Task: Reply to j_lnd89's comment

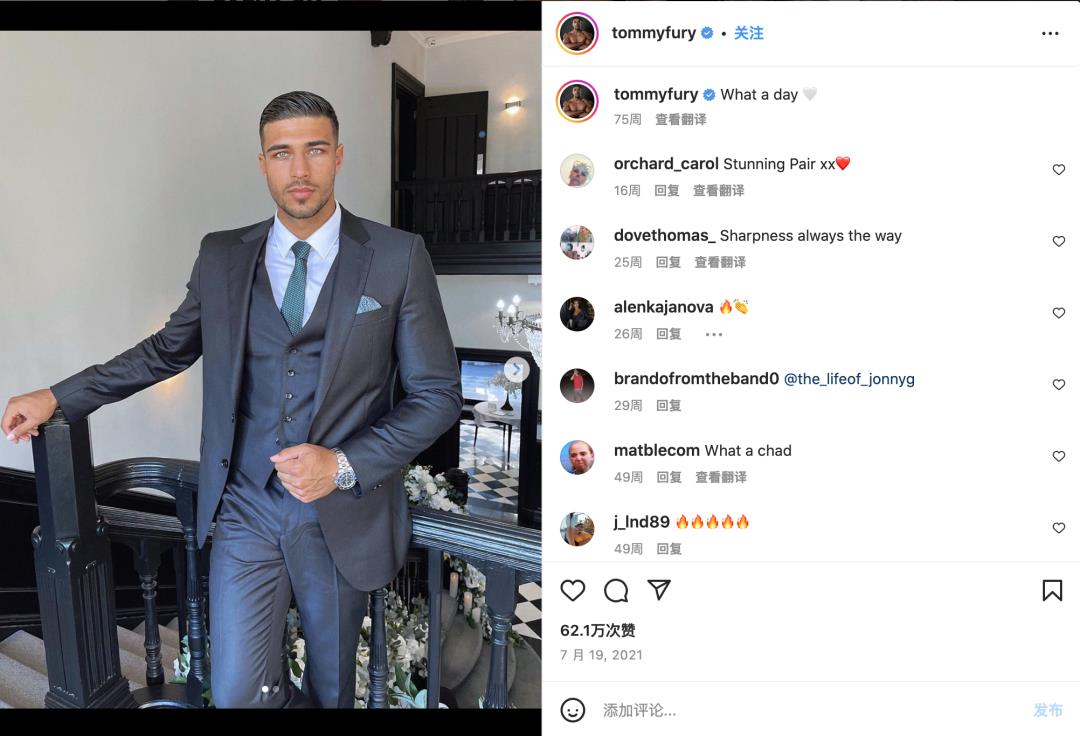Action: (669, 549)
